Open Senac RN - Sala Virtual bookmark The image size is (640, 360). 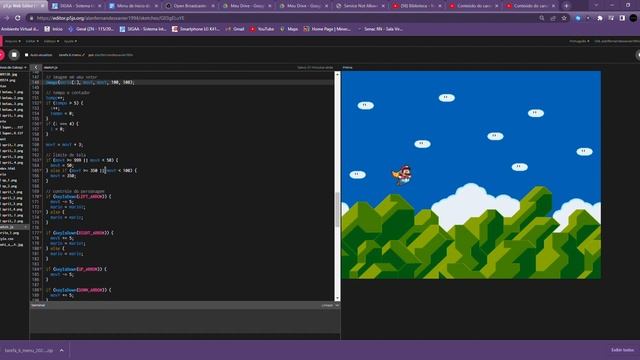[x=380, y=29]
